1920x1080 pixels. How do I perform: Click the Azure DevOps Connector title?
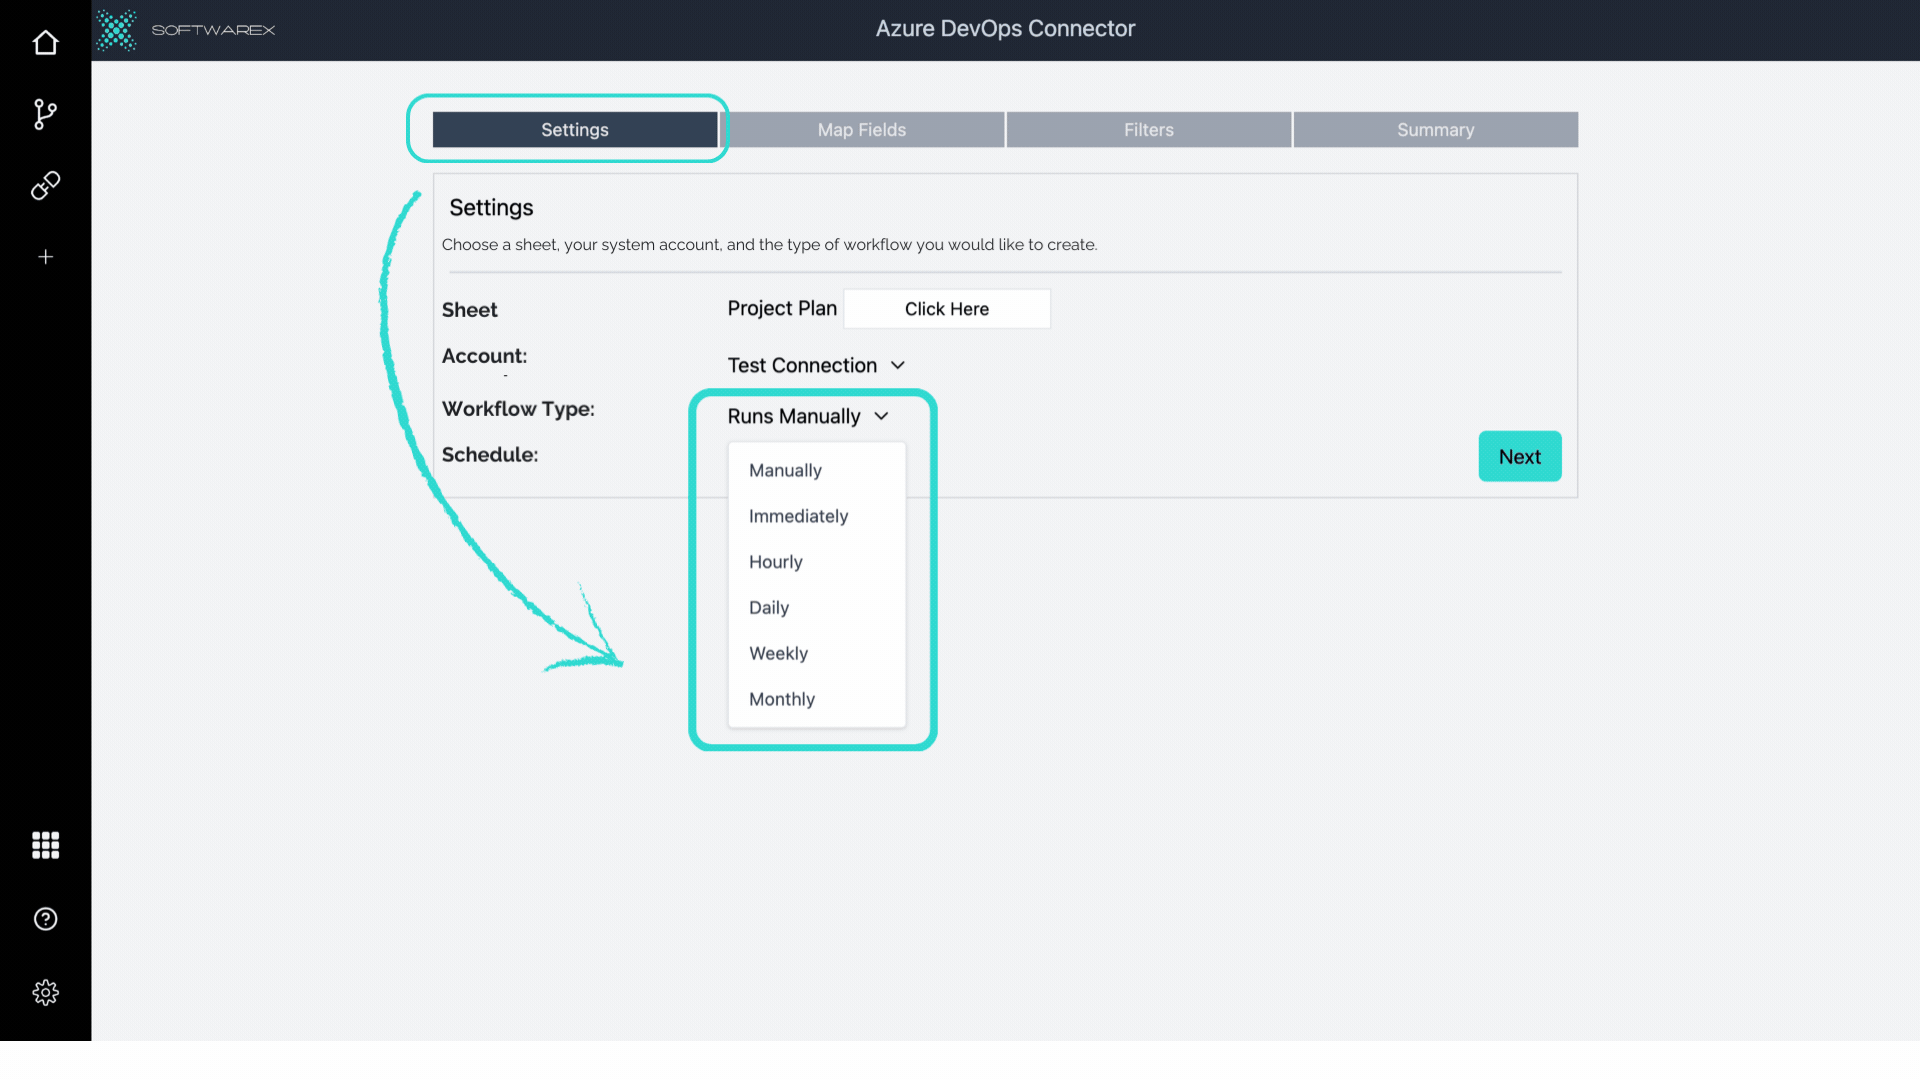click(x=1005, y=29)
